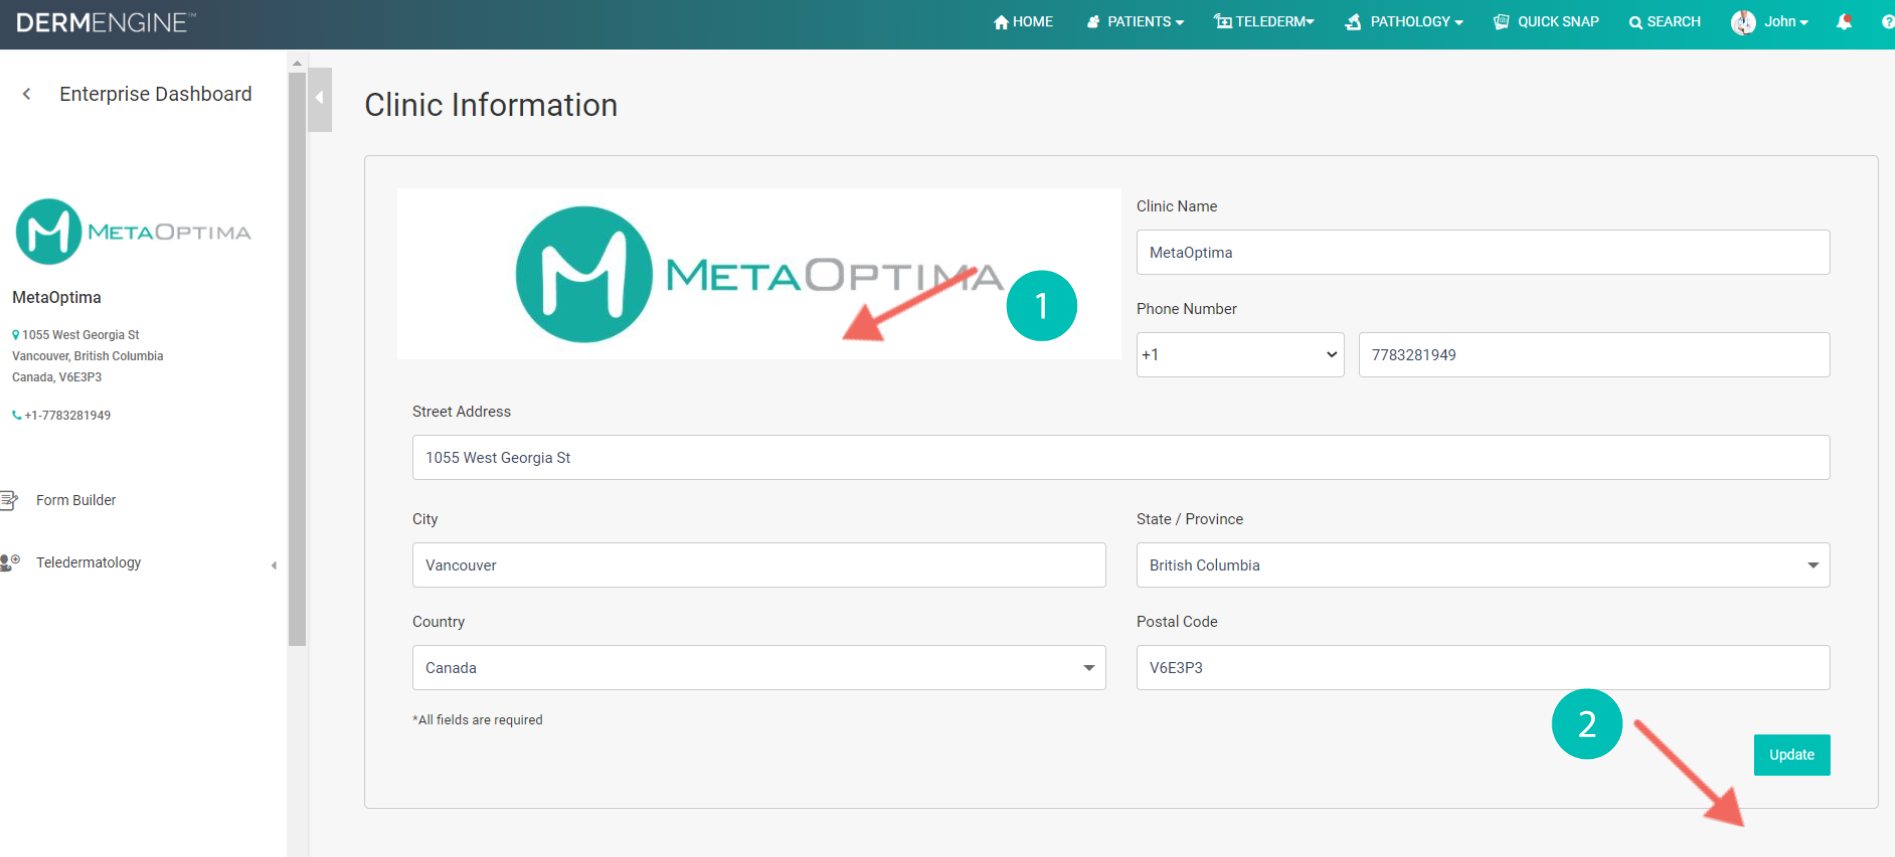Click the 'Postal Code' field label
Viewport: 1895px width, 857px height.
[1177, 621]
